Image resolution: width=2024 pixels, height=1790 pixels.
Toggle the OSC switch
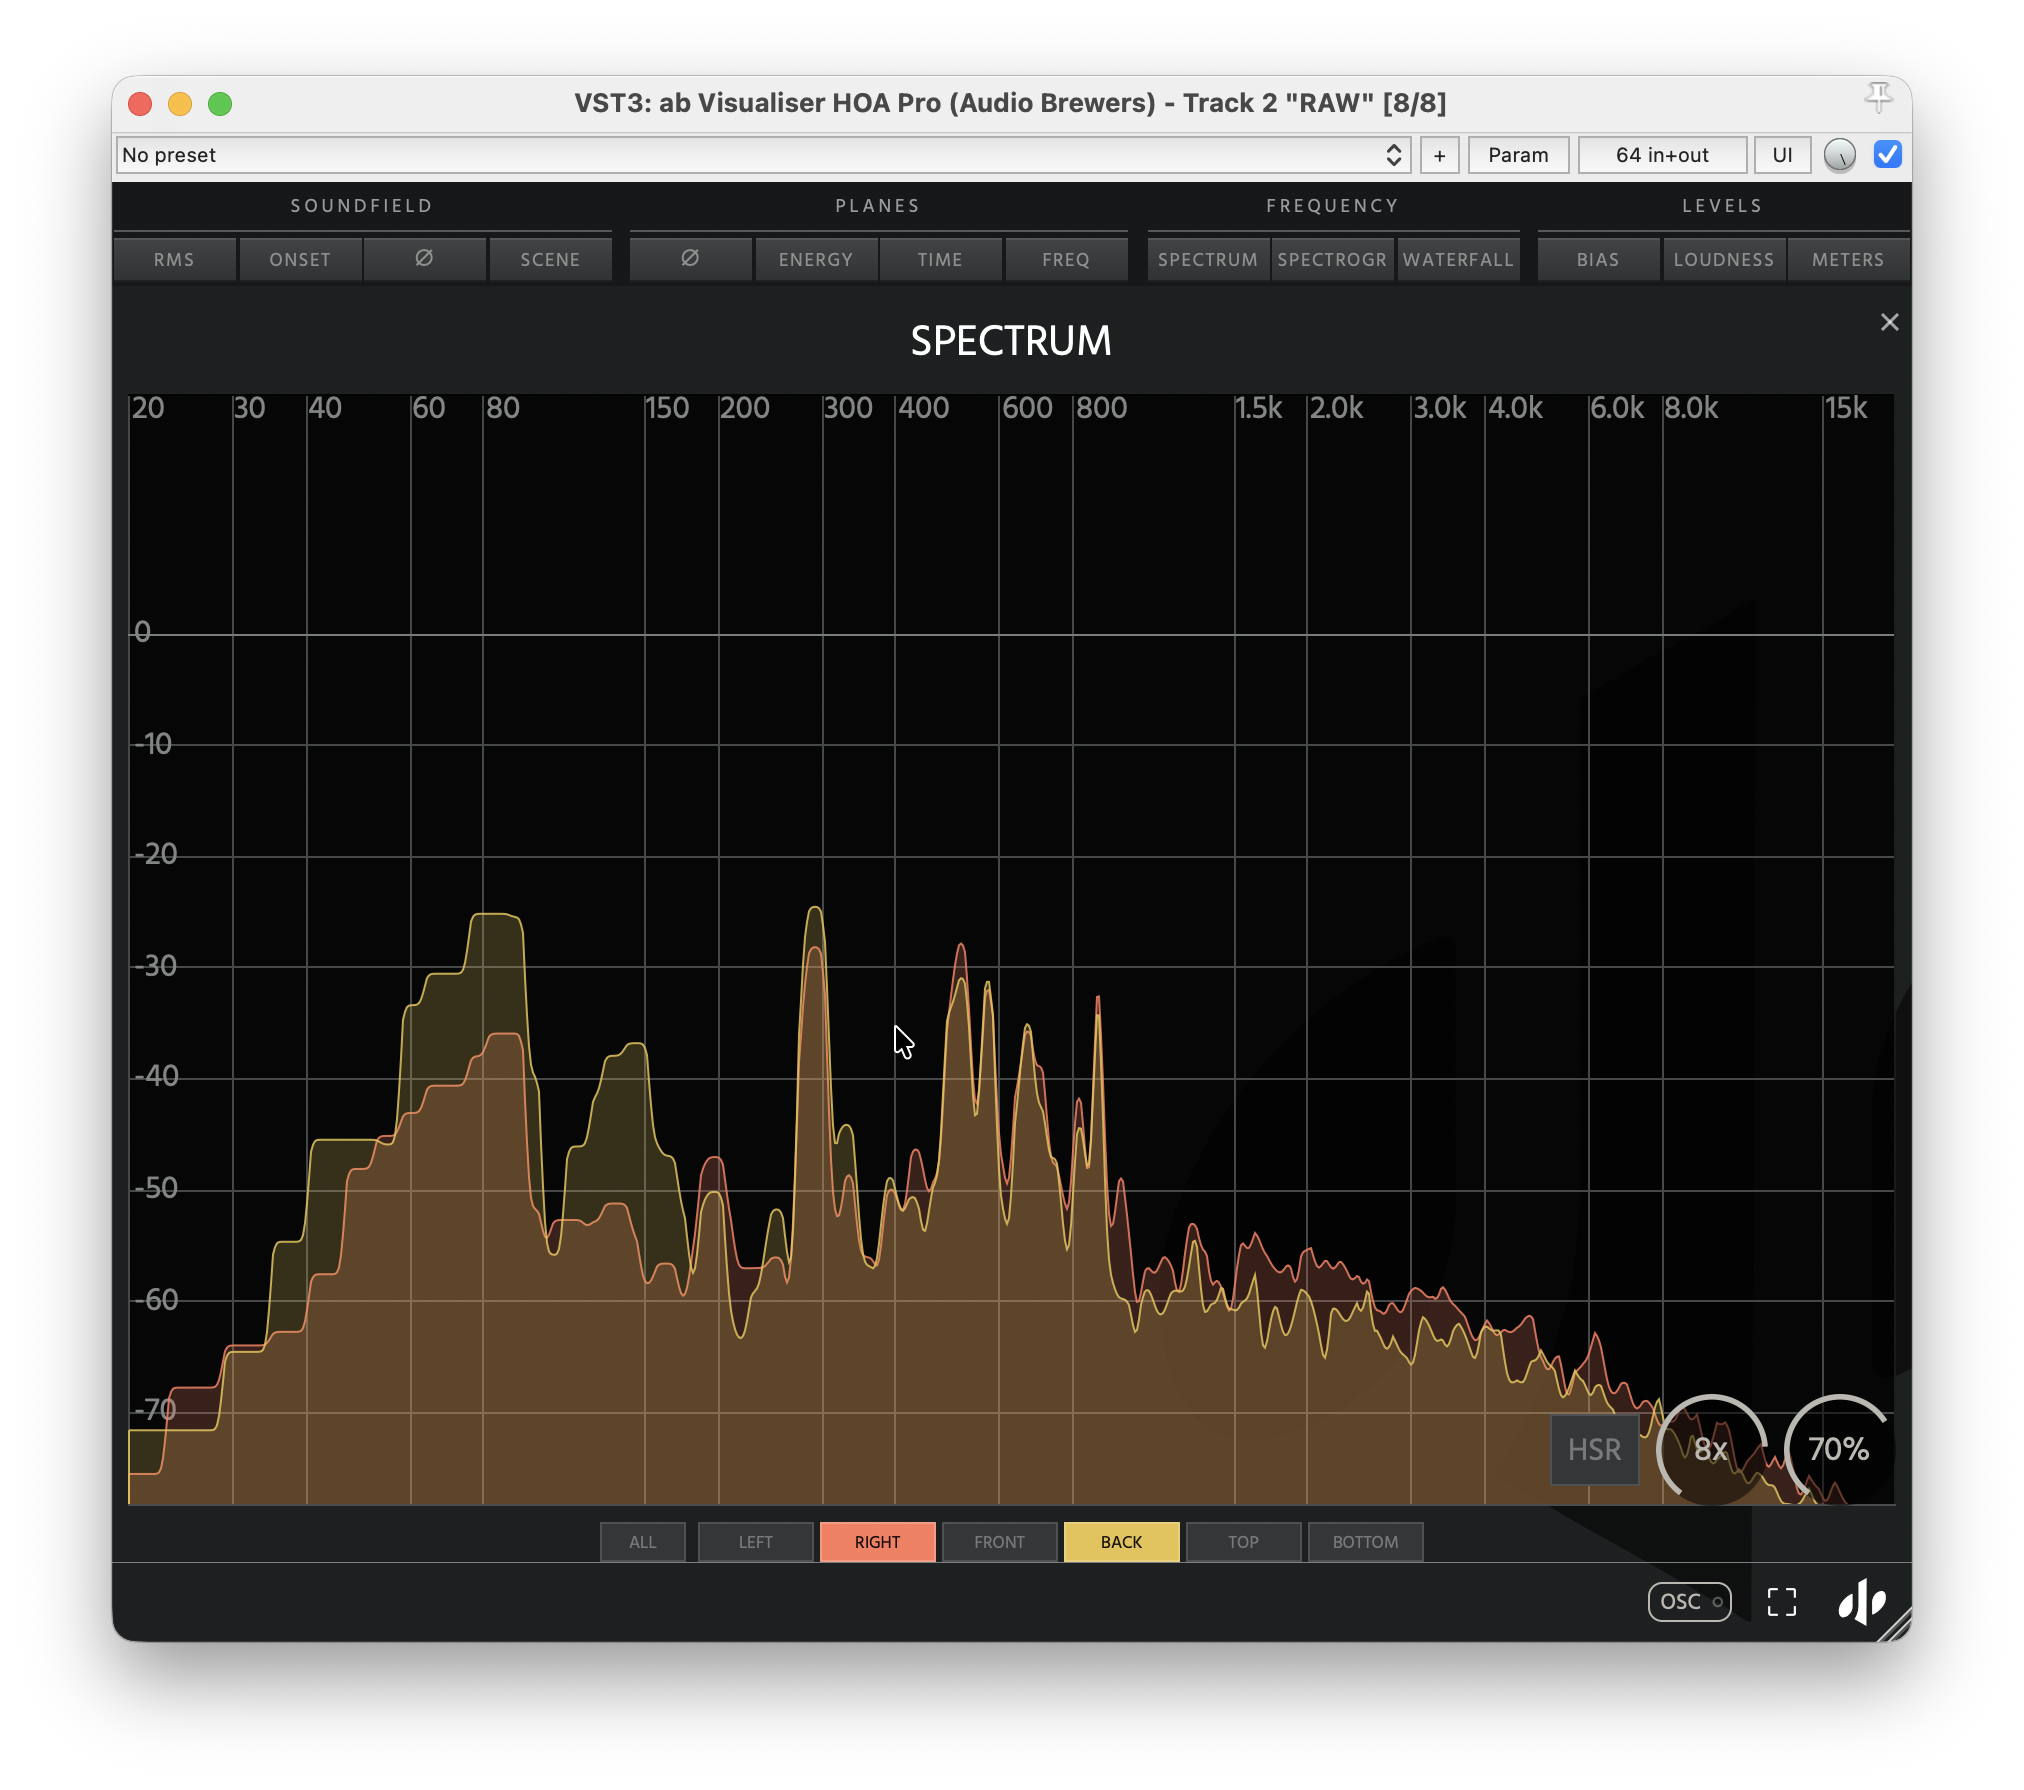[1690, 1602]
